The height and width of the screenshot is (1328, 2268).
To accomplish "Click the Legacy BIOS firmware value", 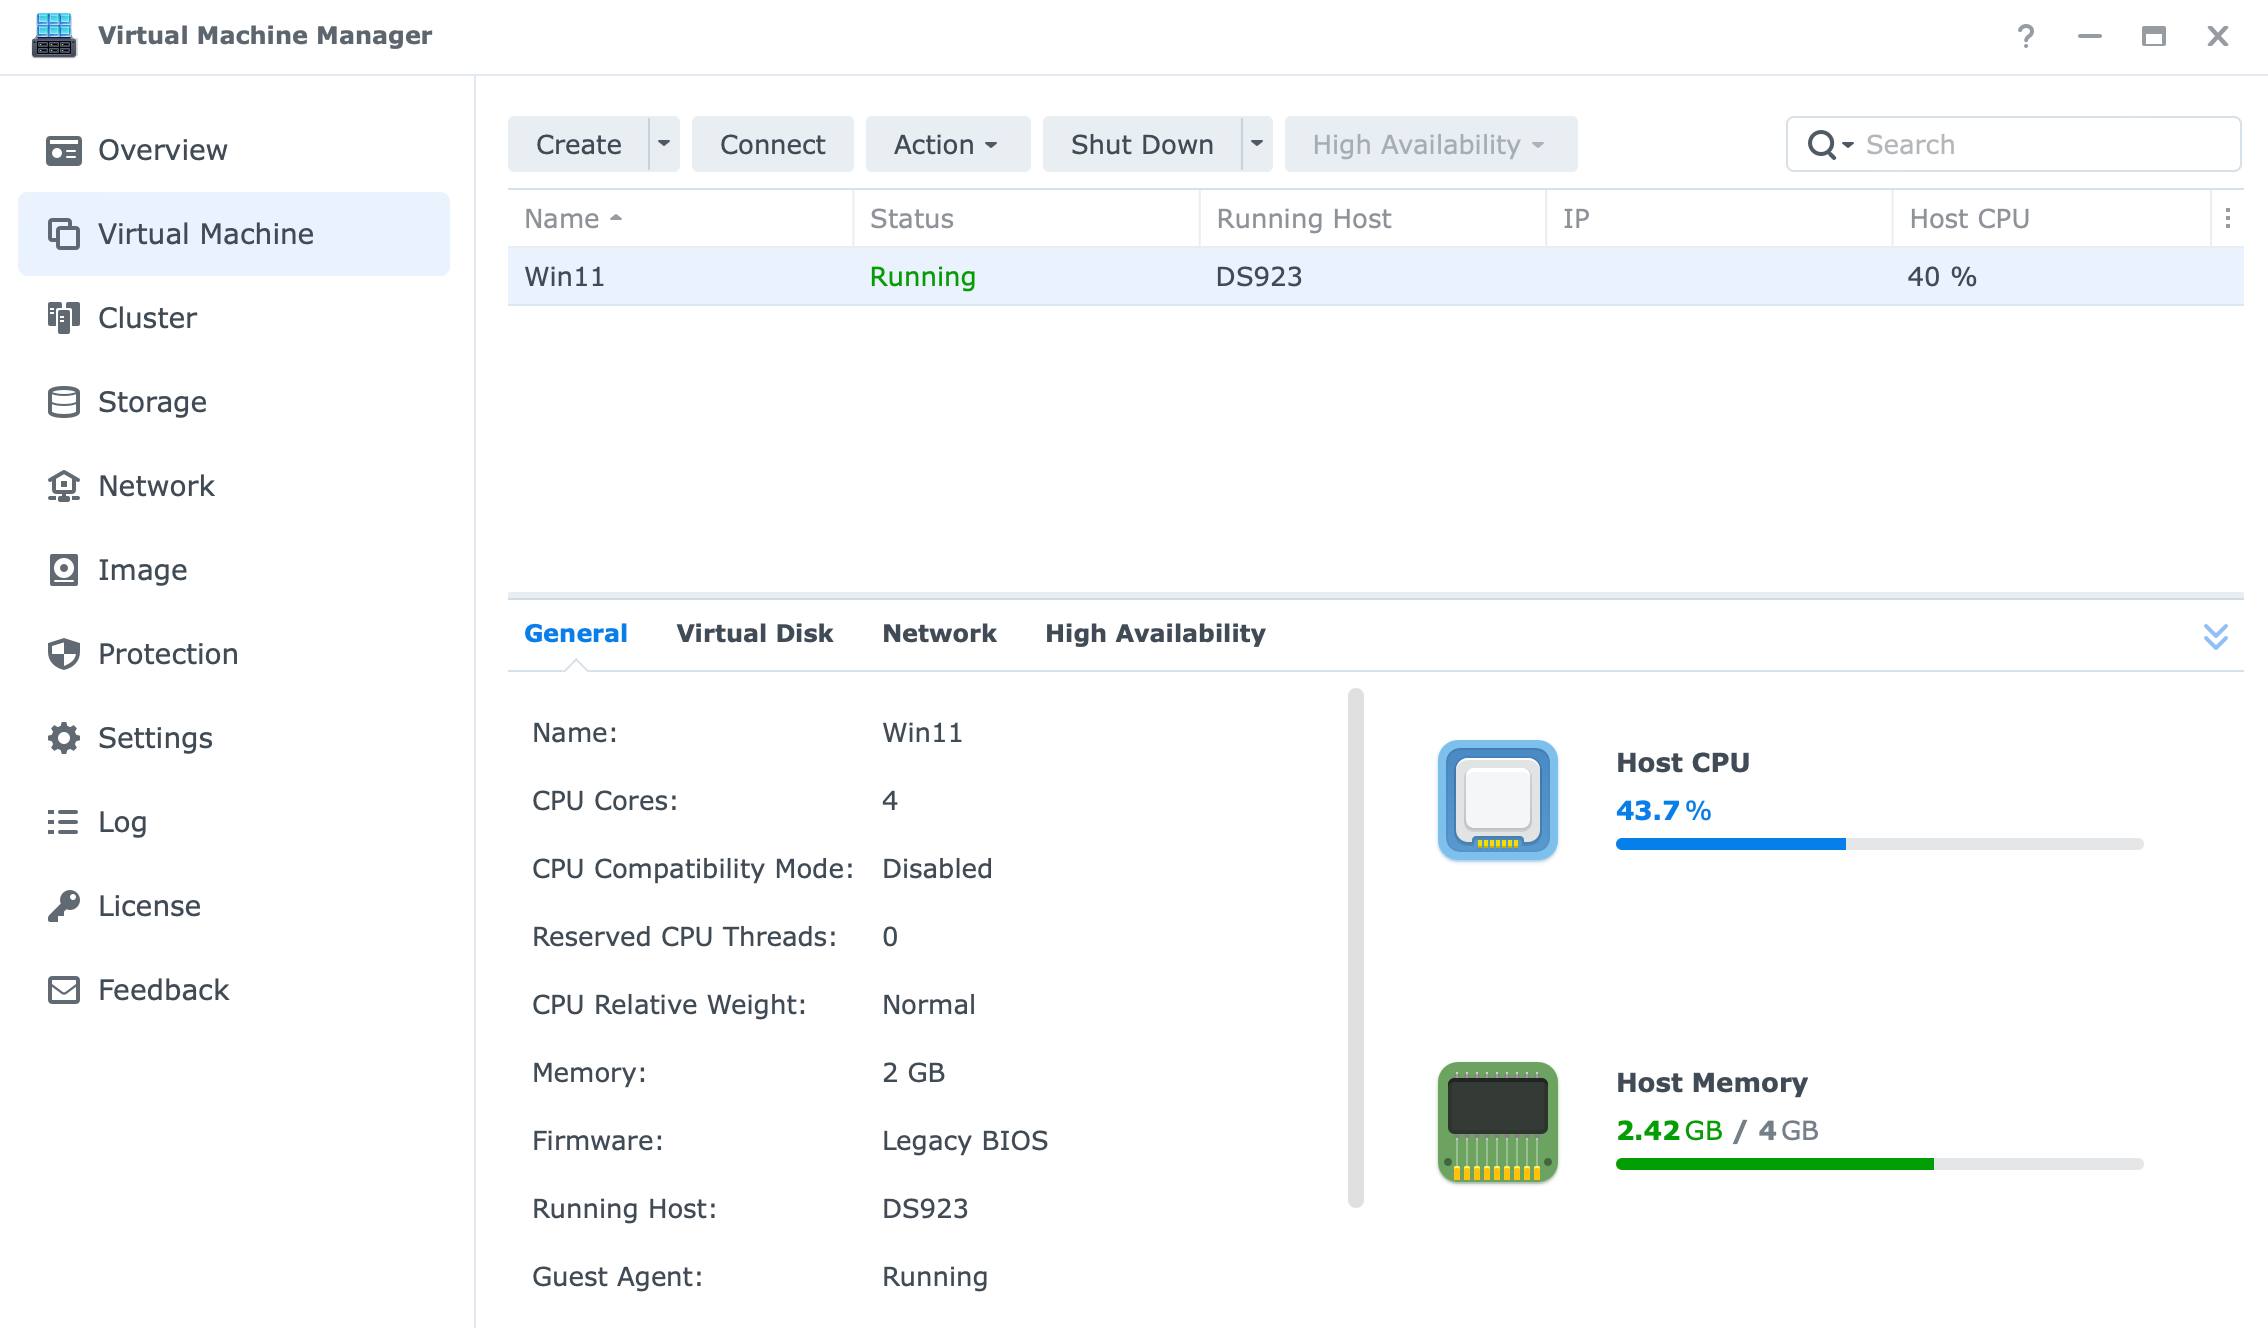I will [x=964, y=1140].
